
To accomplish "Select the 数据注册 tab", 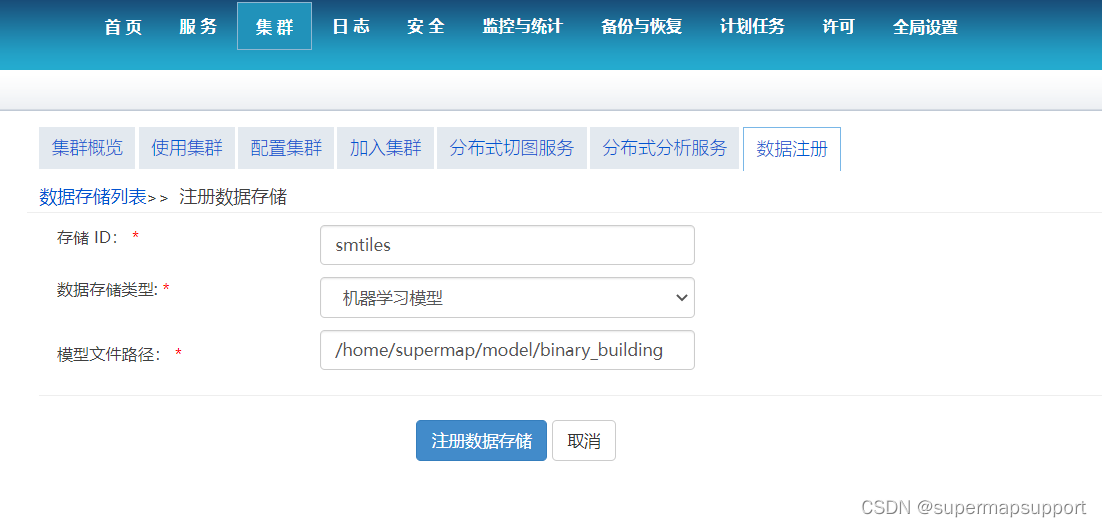I will point(792,148).
